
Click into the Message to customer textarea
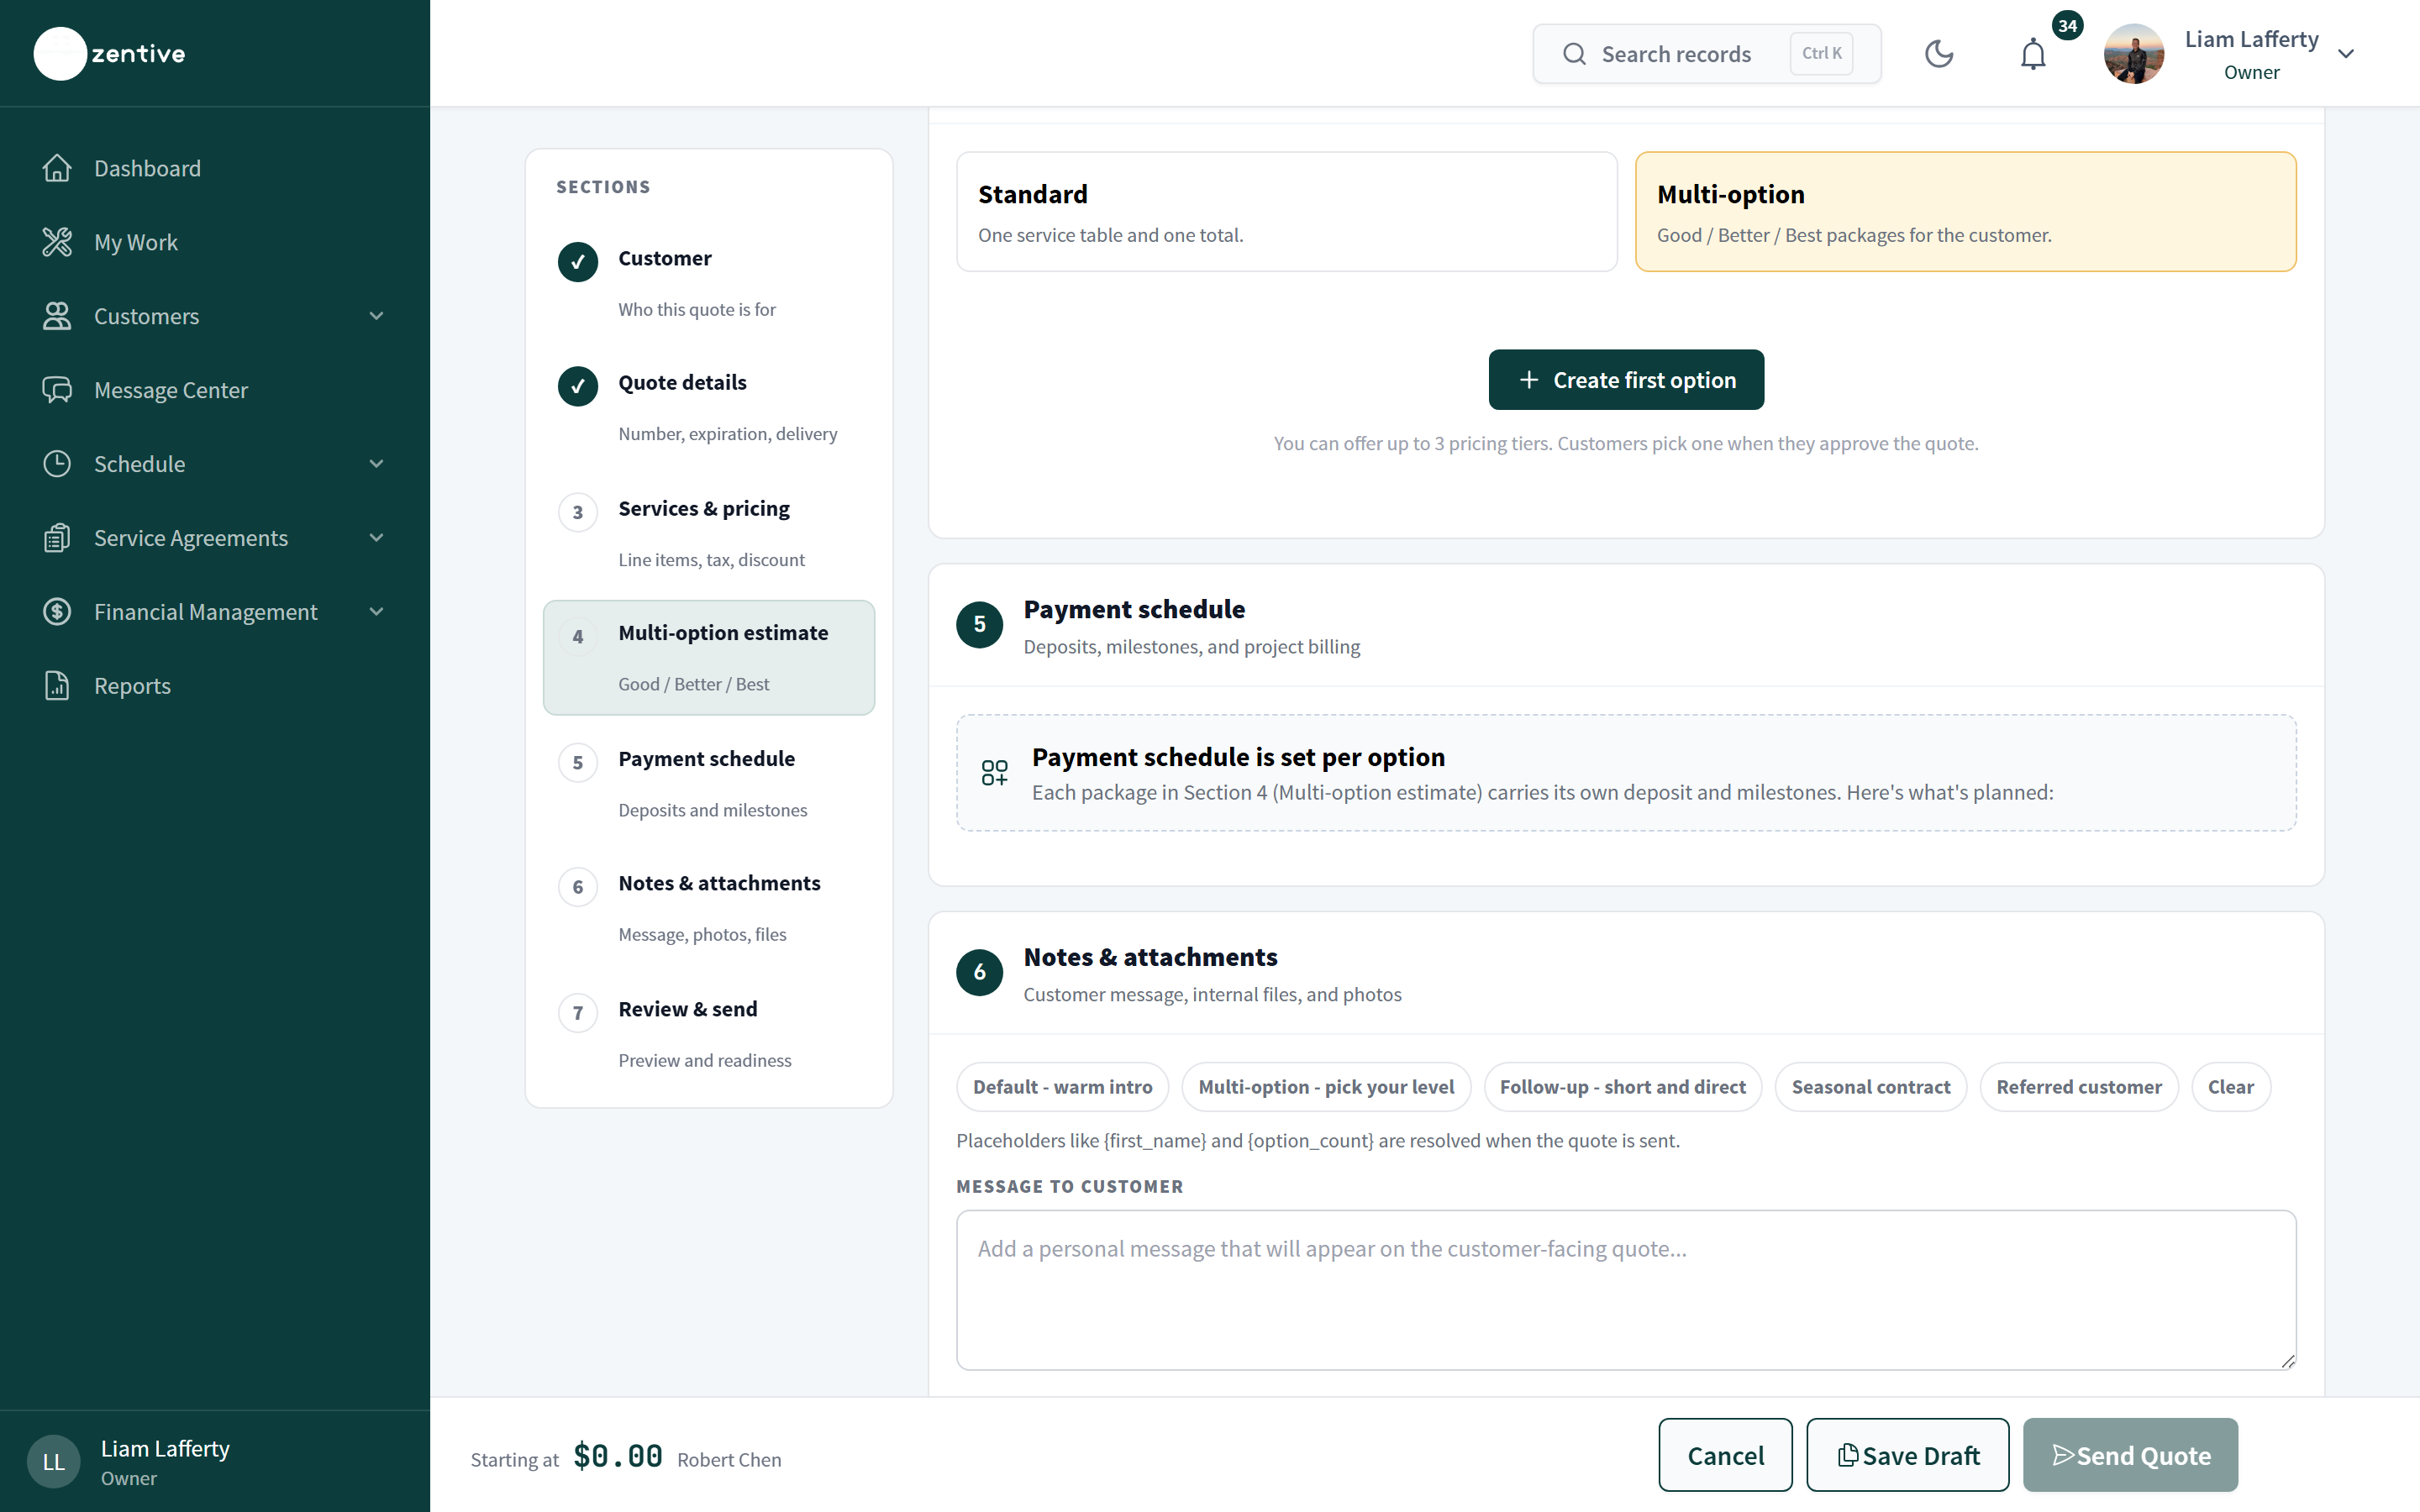(1626, 1290)
